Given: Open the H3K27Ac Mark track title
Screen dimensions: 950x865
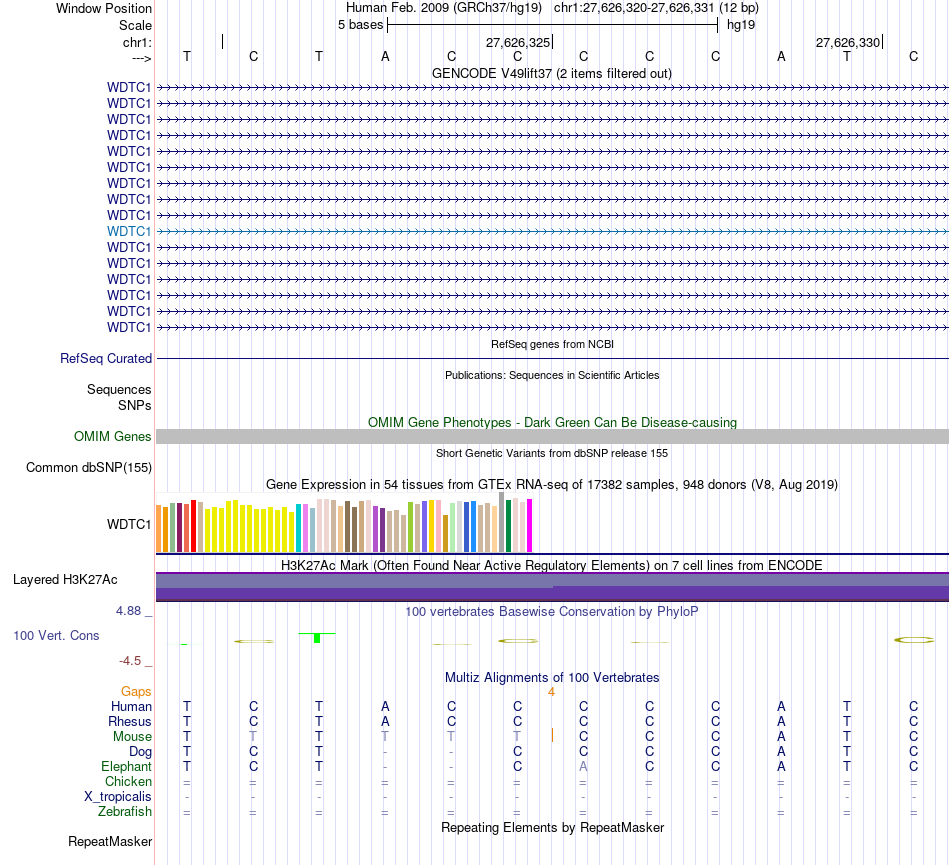Looking at the screenshot, I should (552, 565).
